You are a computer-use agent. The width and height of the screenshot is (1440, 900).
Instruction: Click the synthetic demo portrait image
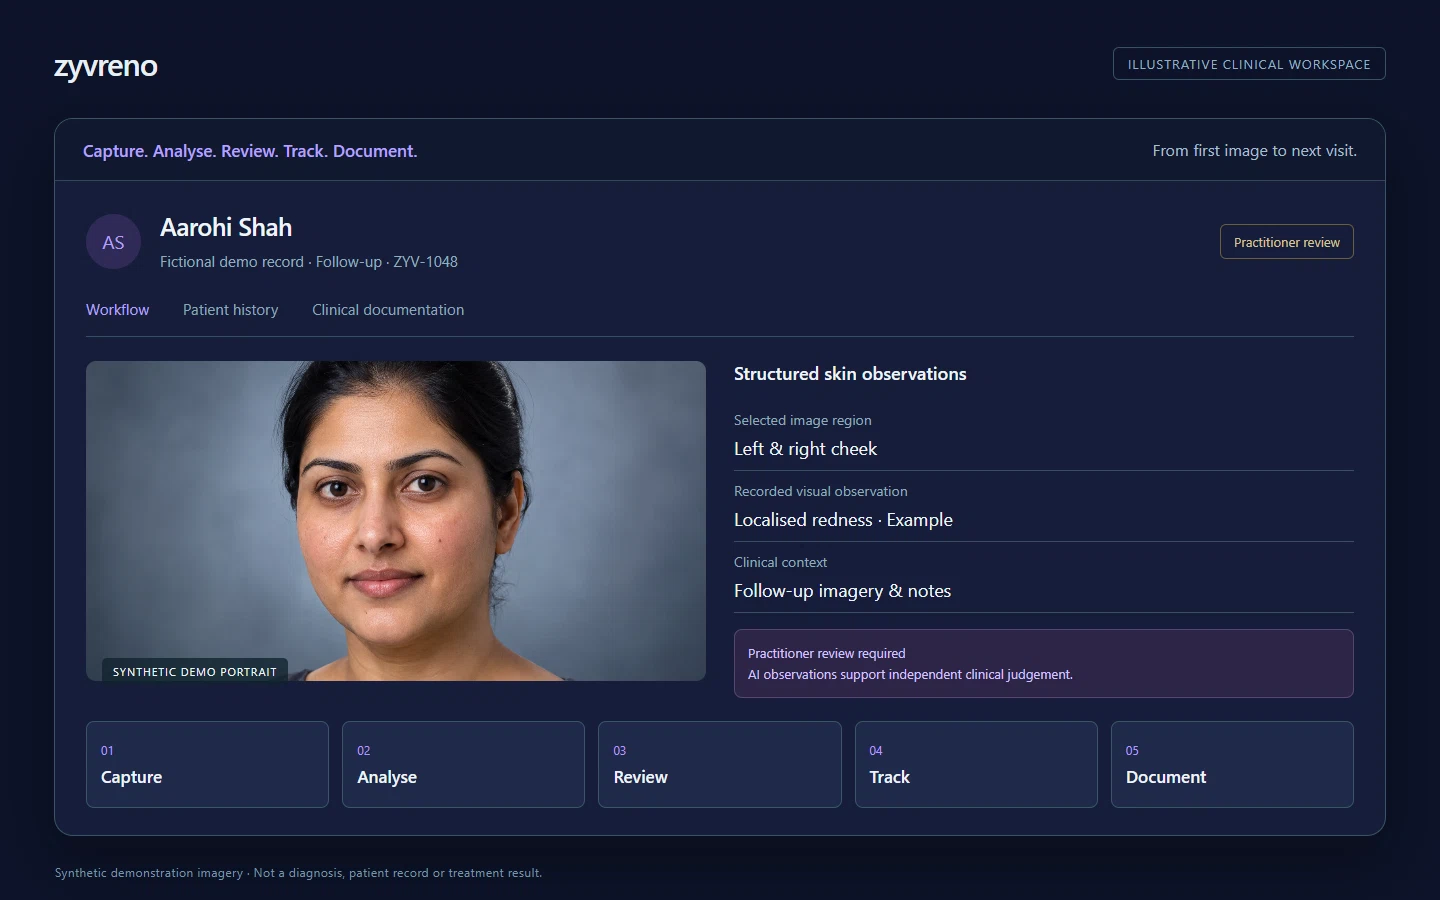click(396, 520)
